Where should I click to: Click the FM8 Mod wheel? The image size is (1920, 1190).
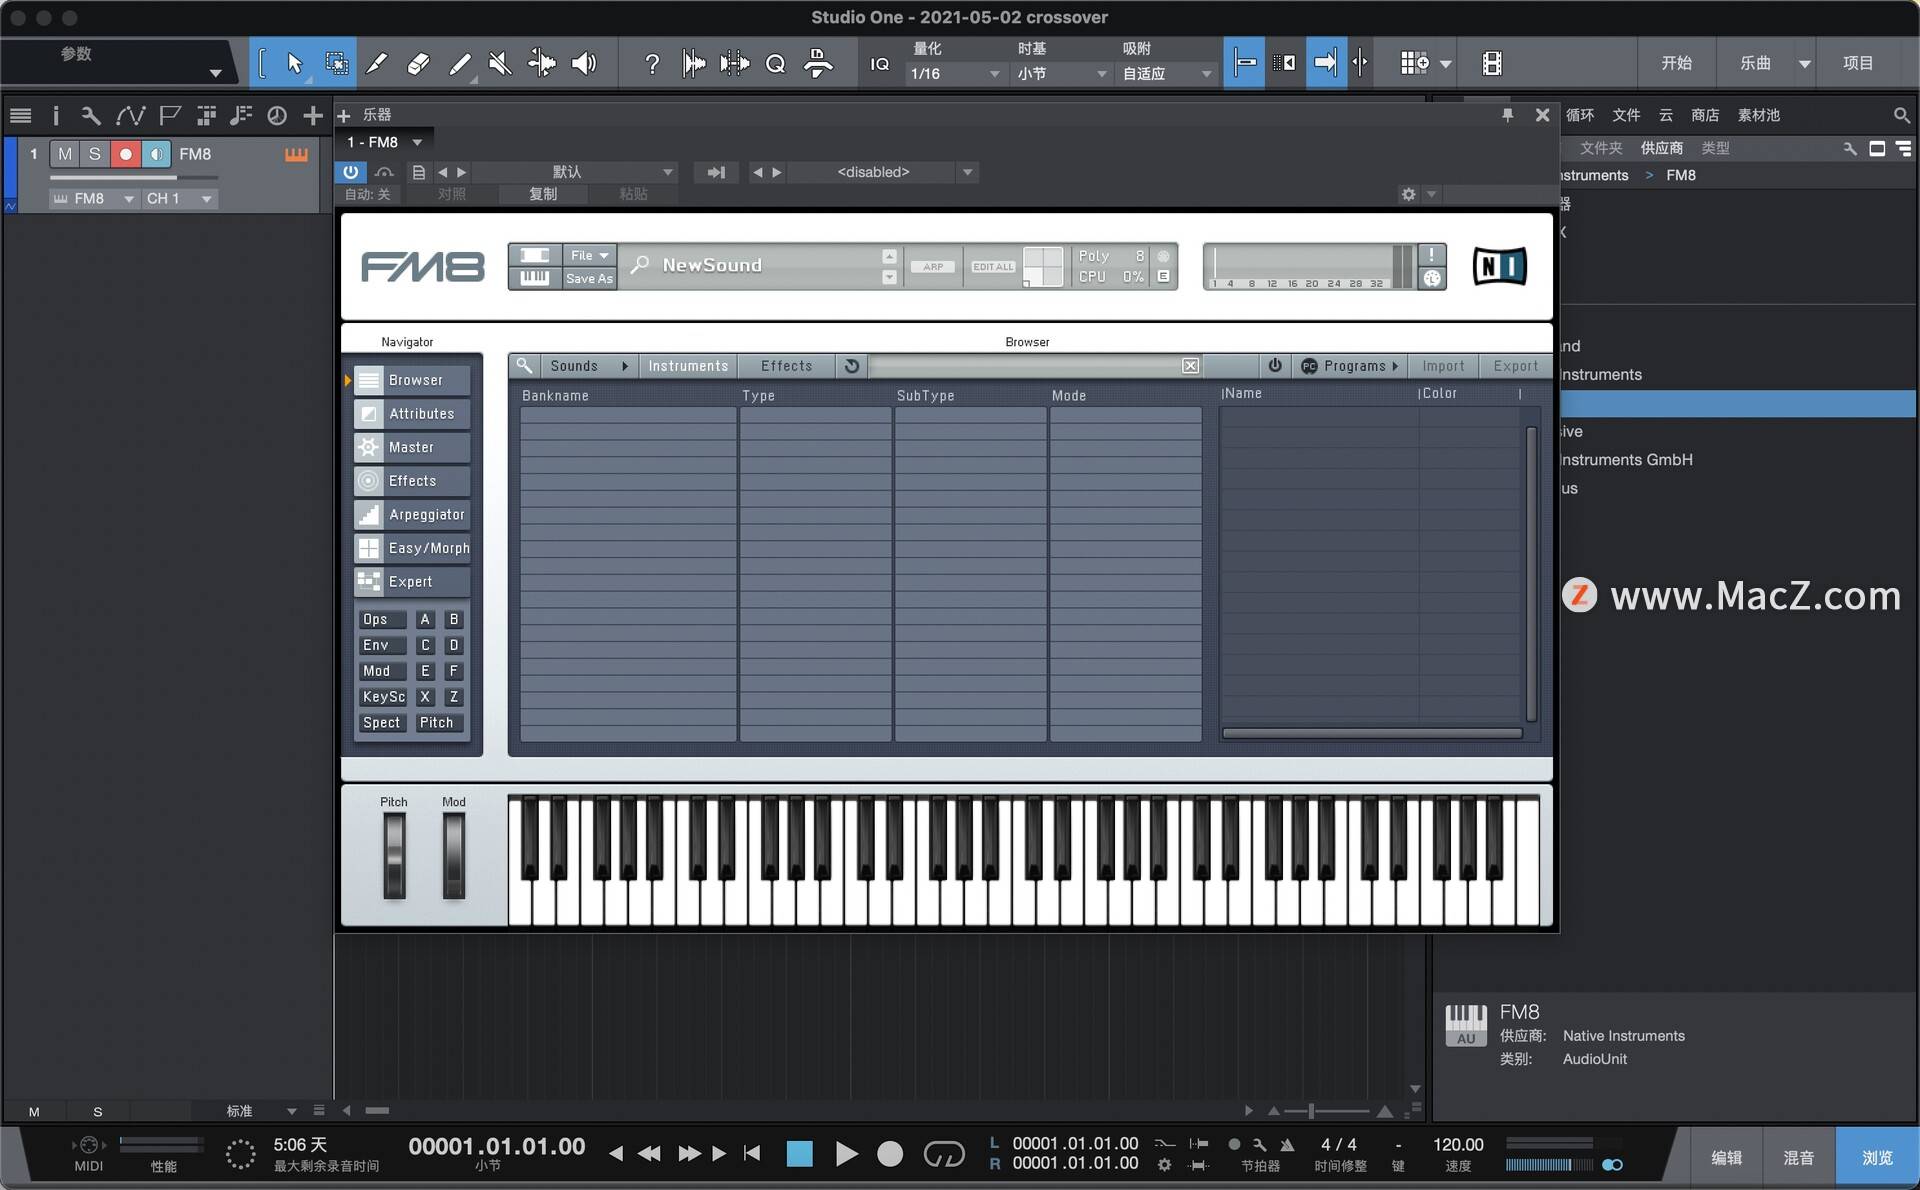pos(454,855)
